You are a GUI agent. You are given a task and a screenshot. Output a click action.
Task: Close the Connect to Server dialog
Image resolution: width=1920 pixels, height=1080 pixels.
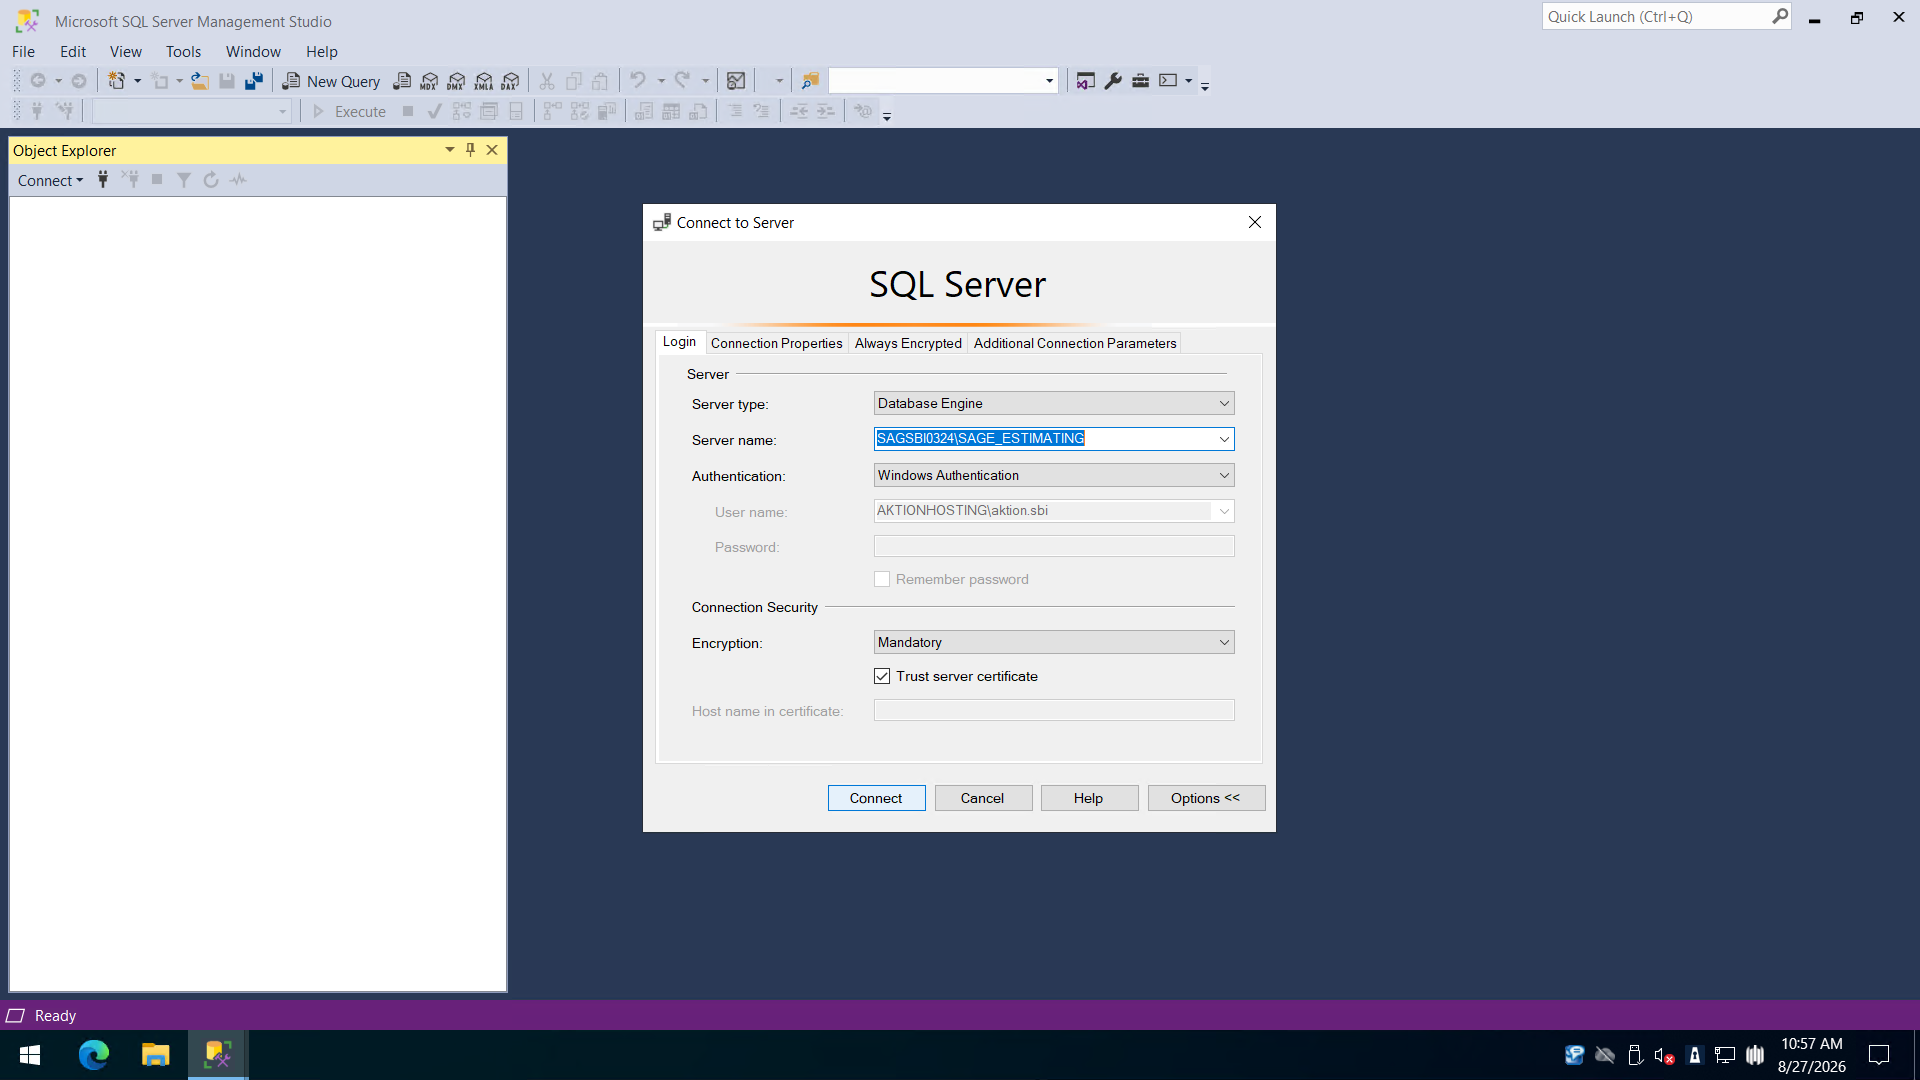(1255, 222)
